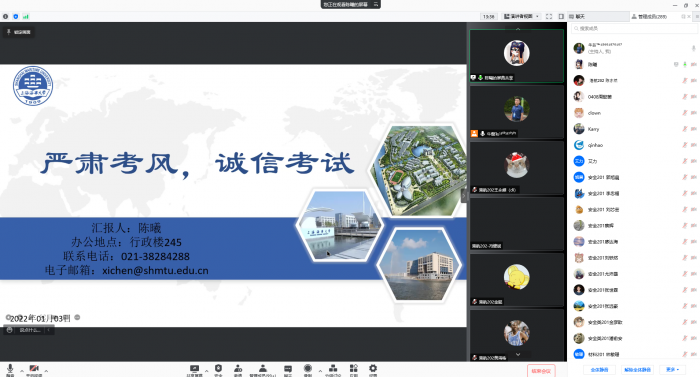Screen dimensions: 700x377
Task: Click the chat icon in bottom toolbar
Action: click(x=288, y=369)
